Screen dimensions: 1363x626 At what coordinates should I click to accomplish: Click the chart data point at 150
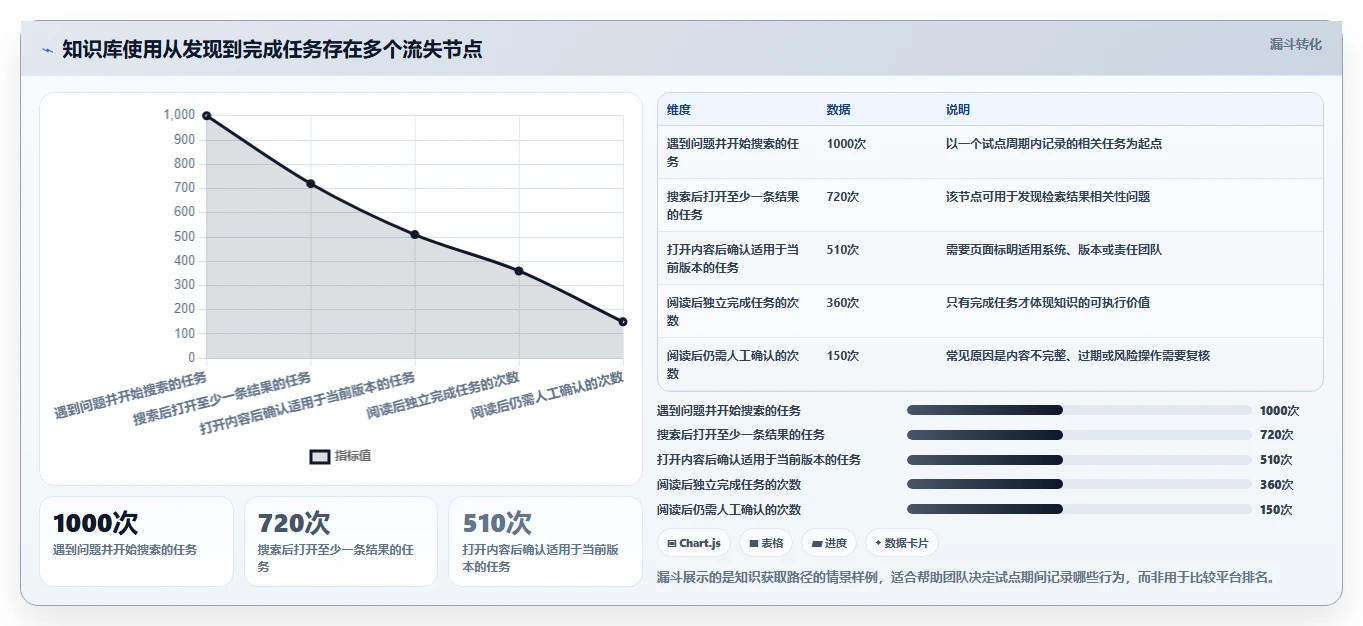(623, 322)
